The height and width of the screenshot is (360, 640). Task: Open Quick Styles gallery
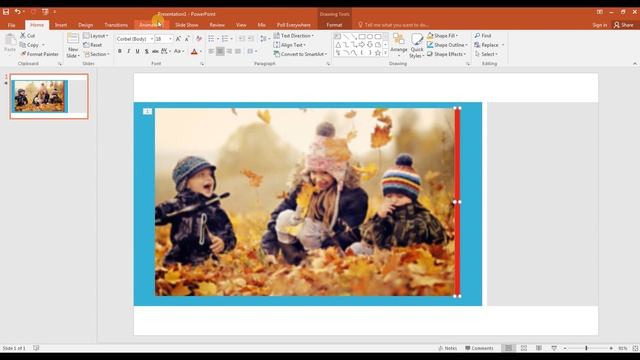416,45
